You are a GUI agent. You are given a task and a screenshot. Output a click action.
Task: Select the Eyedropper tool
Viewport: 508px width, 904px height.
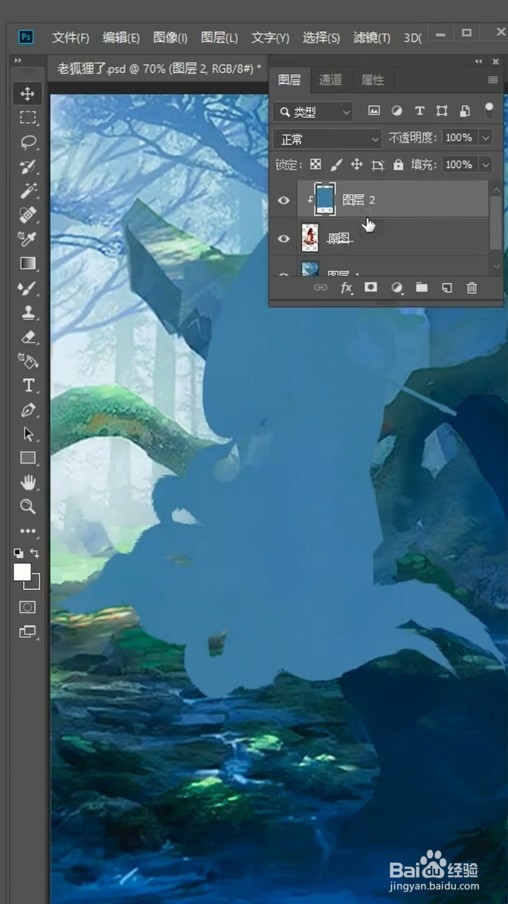[28, 239]
